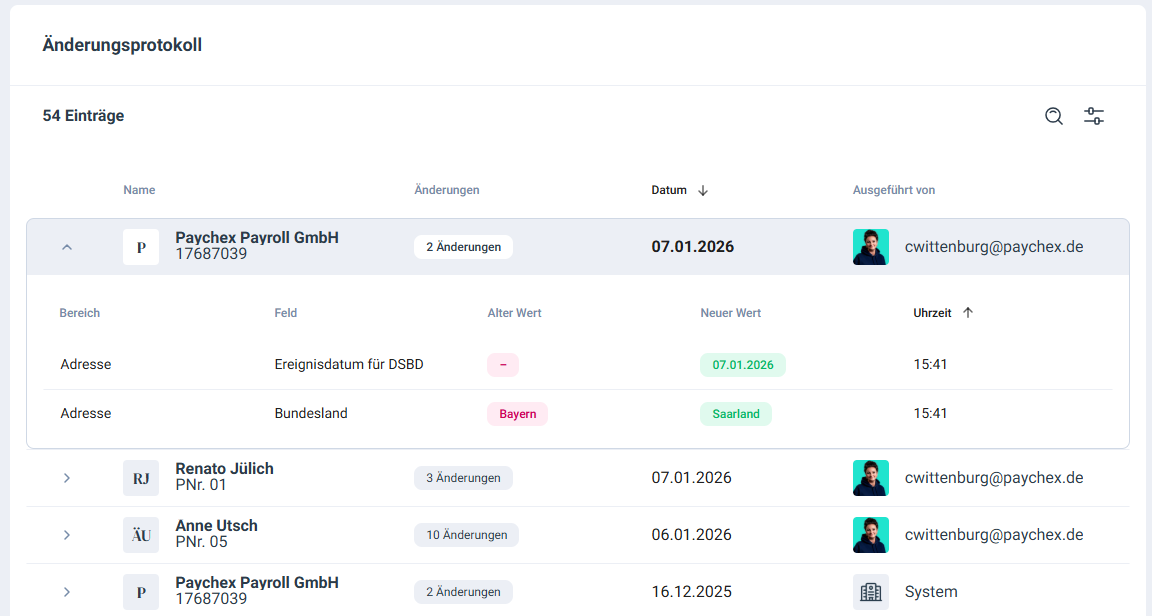Click the Uhrzeit ascending sort arrow

[967, 313]
